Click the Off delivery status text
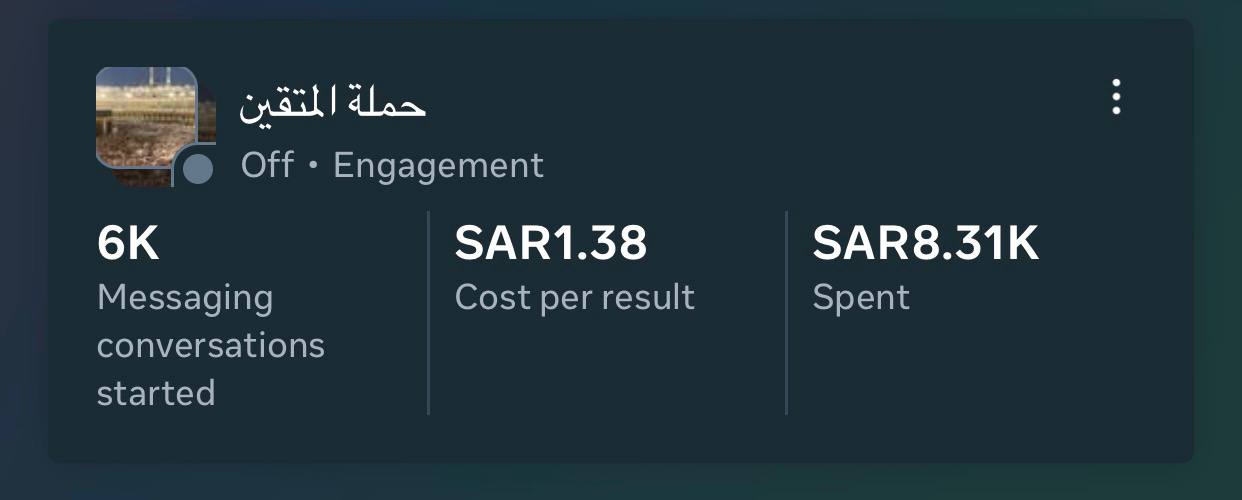 coord(267,165)
